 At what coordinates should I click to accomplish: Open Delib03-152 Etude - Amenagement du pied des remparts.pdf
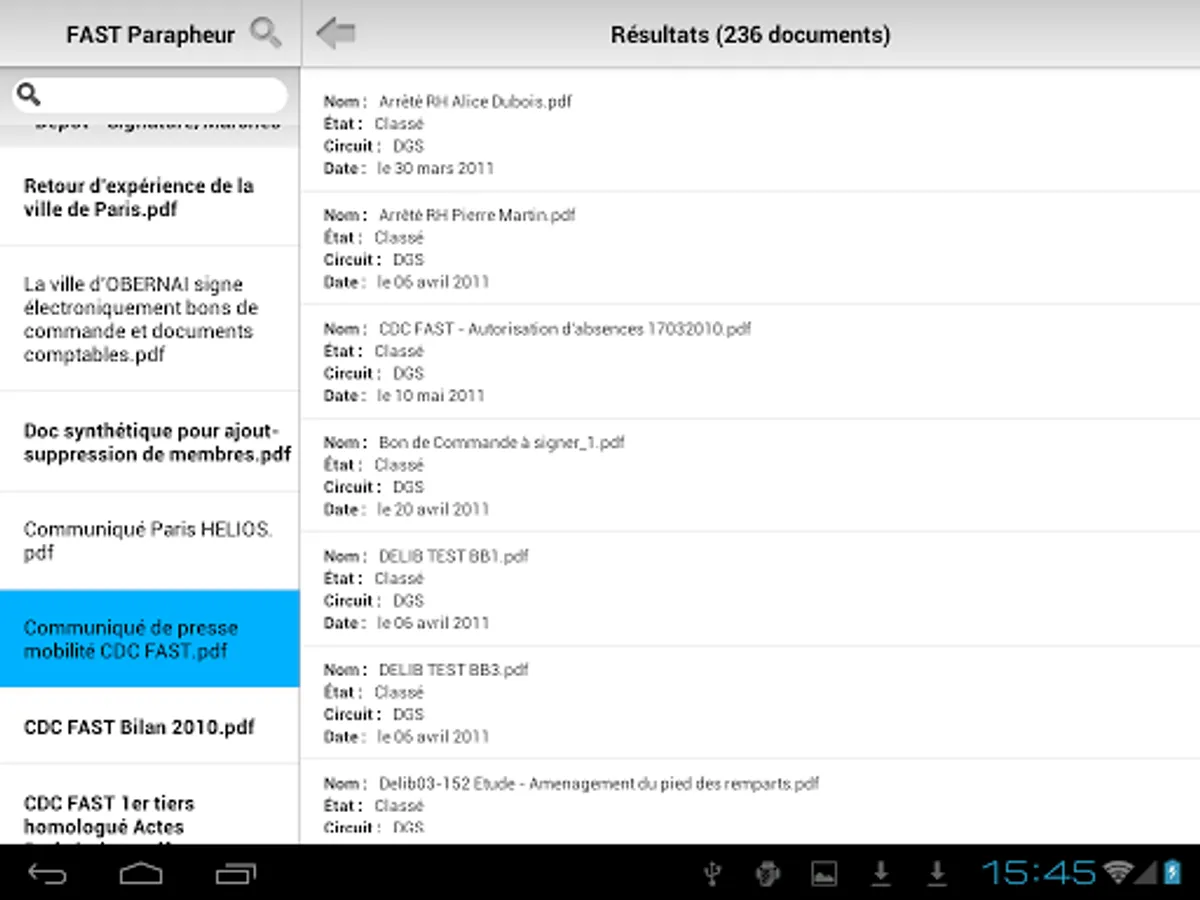pos(750,801)
